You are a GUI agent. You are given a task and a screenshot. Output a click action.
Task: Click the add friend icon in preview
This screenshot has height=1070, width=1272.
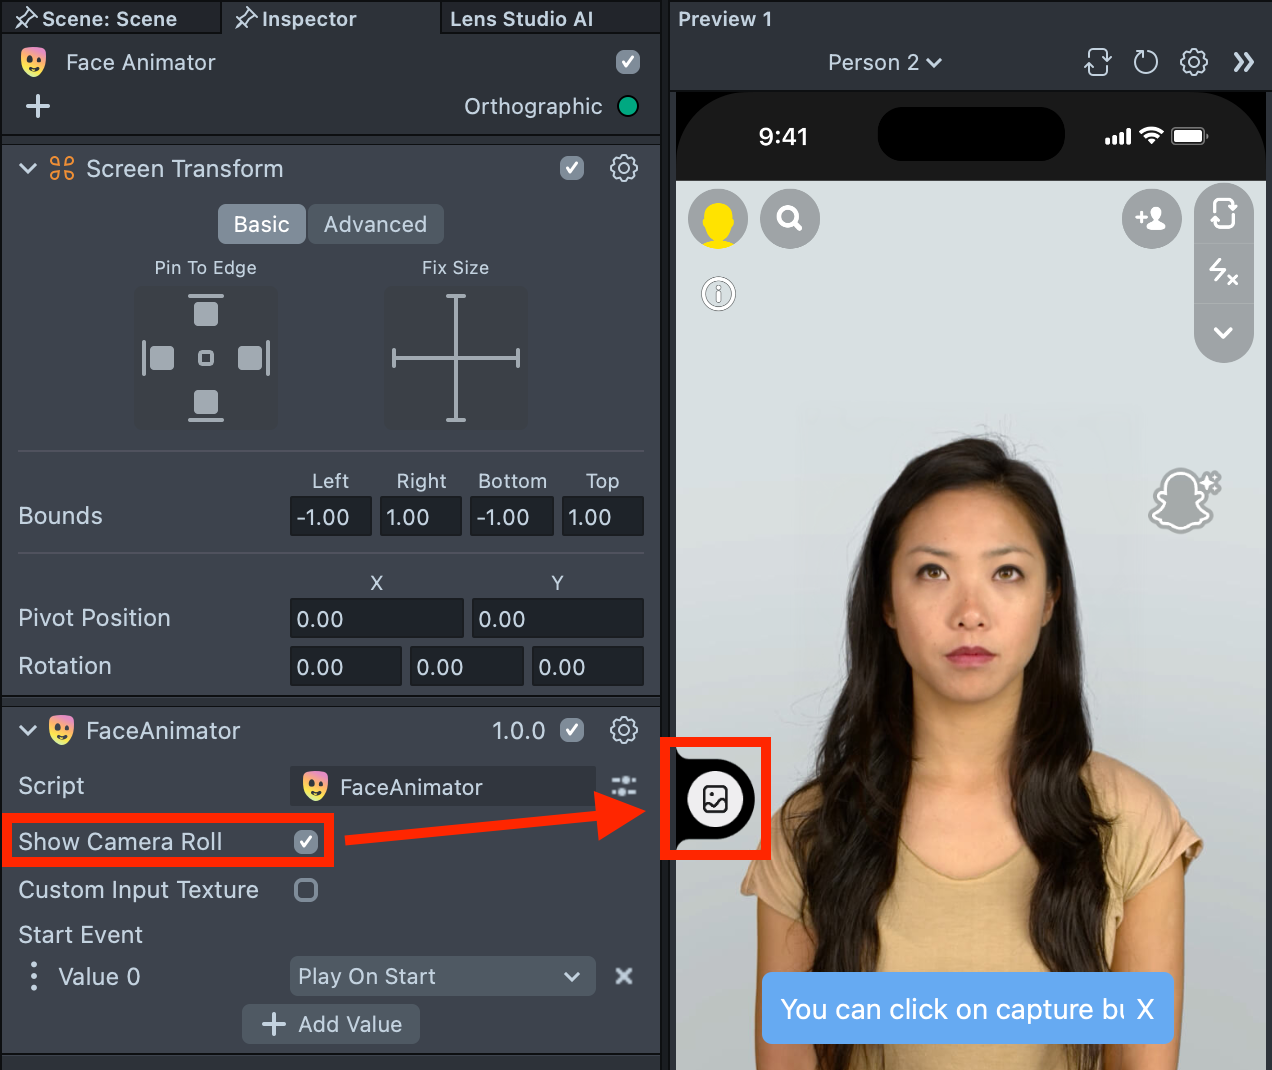tap(1151, 218)
